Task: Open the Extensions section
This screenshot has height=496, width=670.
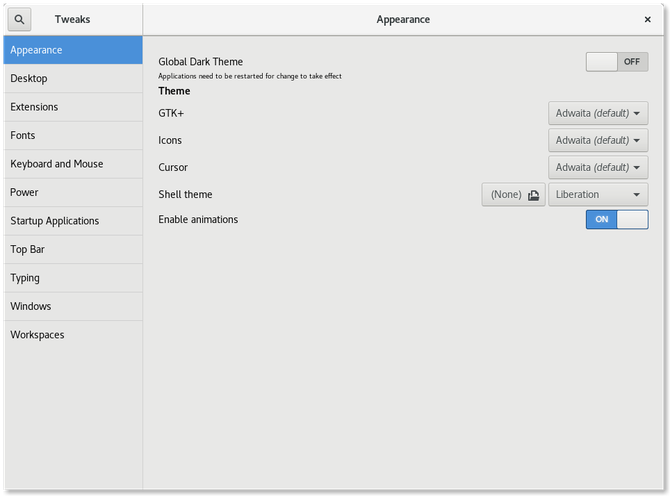Action: click(73, 107)
